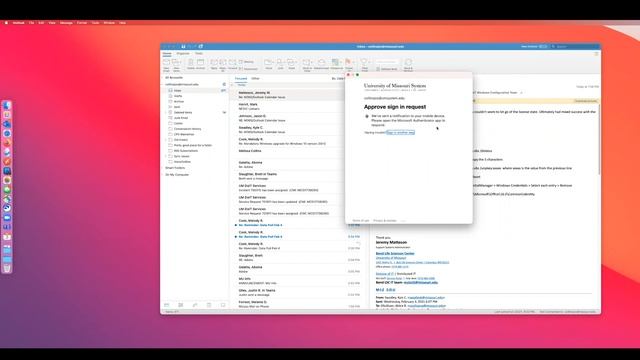Expand the On My Computer section

click(x=162, y=175)
